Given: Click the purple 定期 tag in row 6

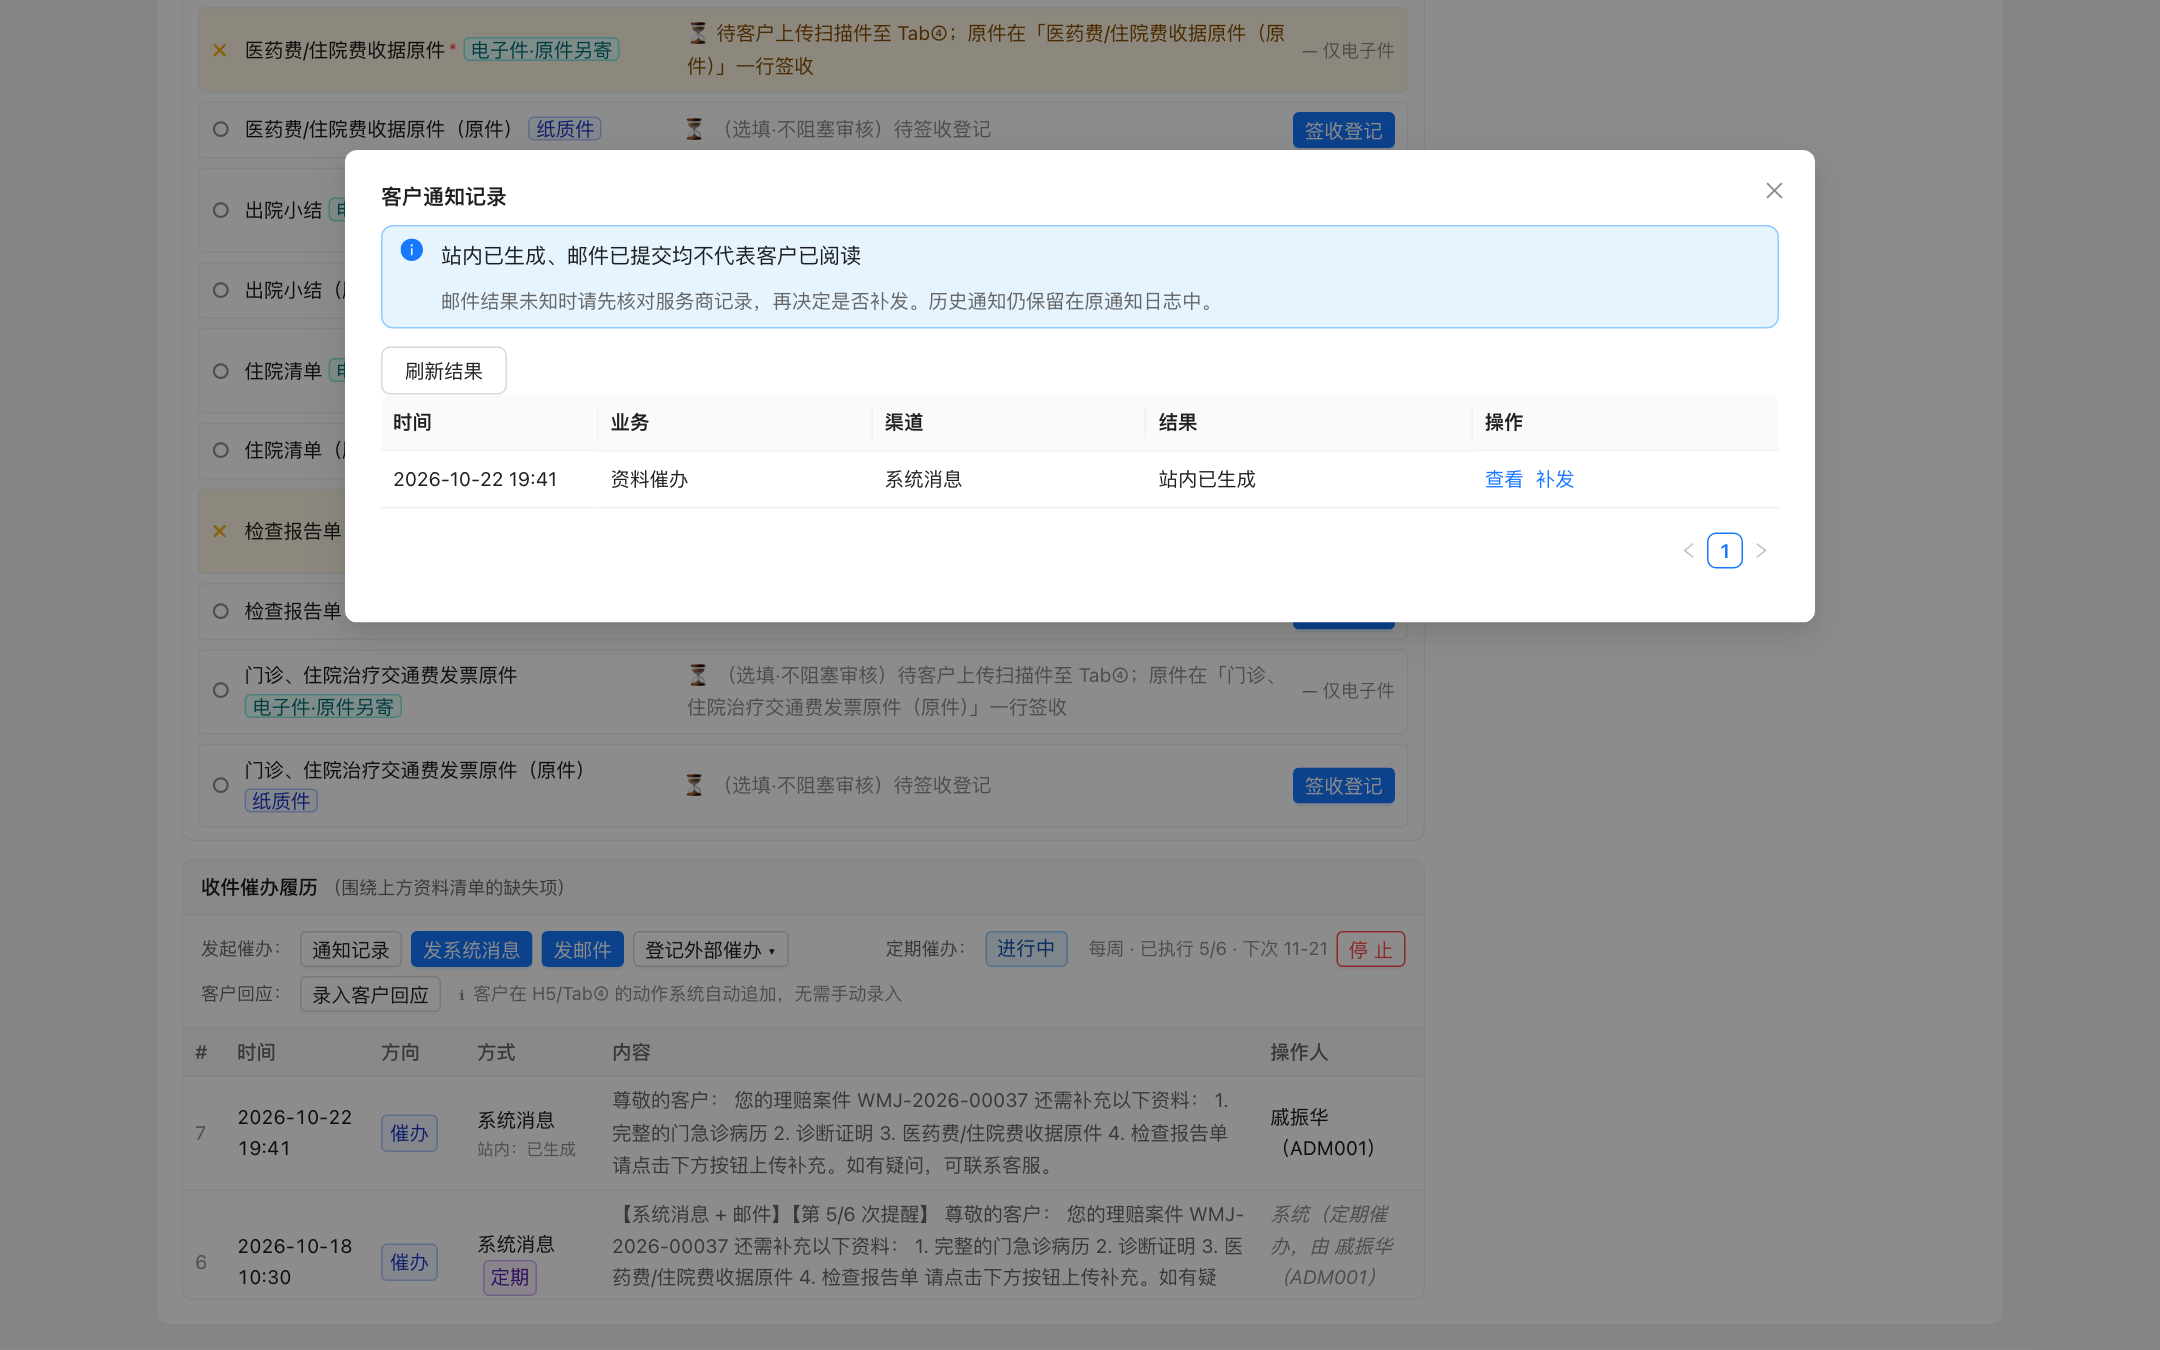Looking at the screenshot, I should pyautogui.click(x=510, y=1277).
